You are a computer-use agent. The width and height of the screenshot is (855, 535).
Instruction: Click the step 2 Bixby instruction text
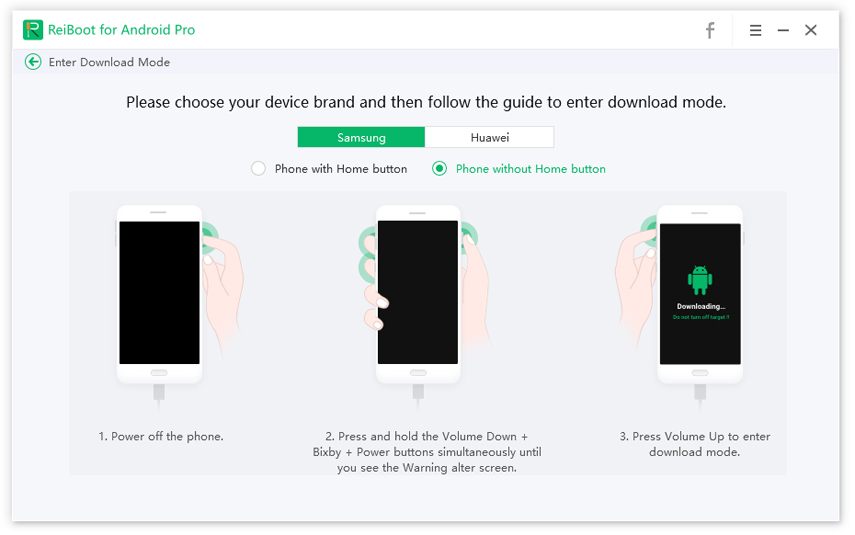[427, 452]
